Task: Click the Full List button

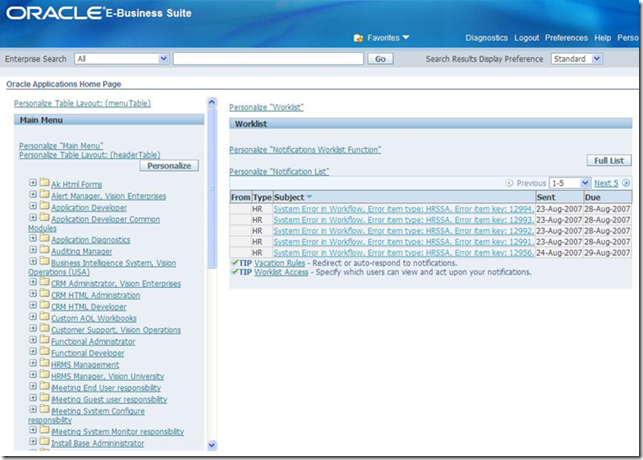Action: 609,160
